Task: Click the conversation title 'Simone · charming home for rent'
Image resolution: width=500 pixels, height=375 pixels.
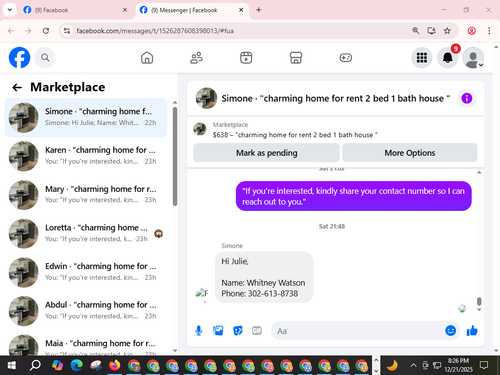Action: (336, 99)
